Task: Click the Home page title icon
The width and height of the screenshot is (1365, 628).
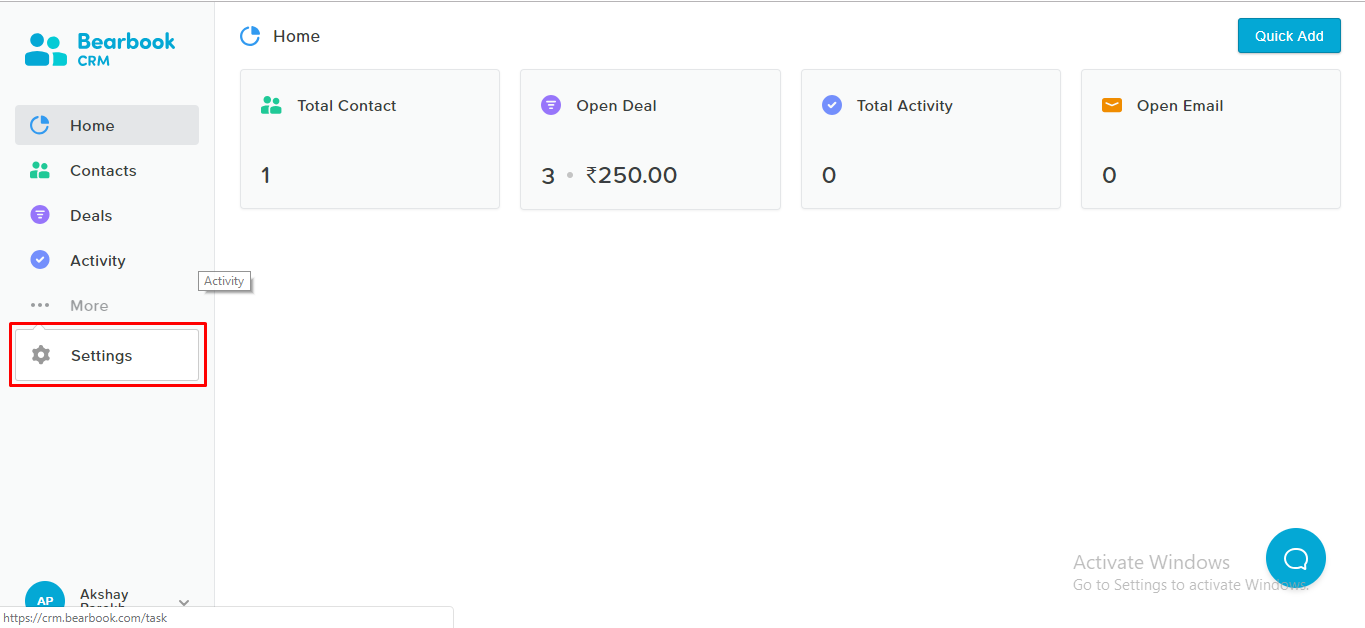Action: click(x=250, y=37)
